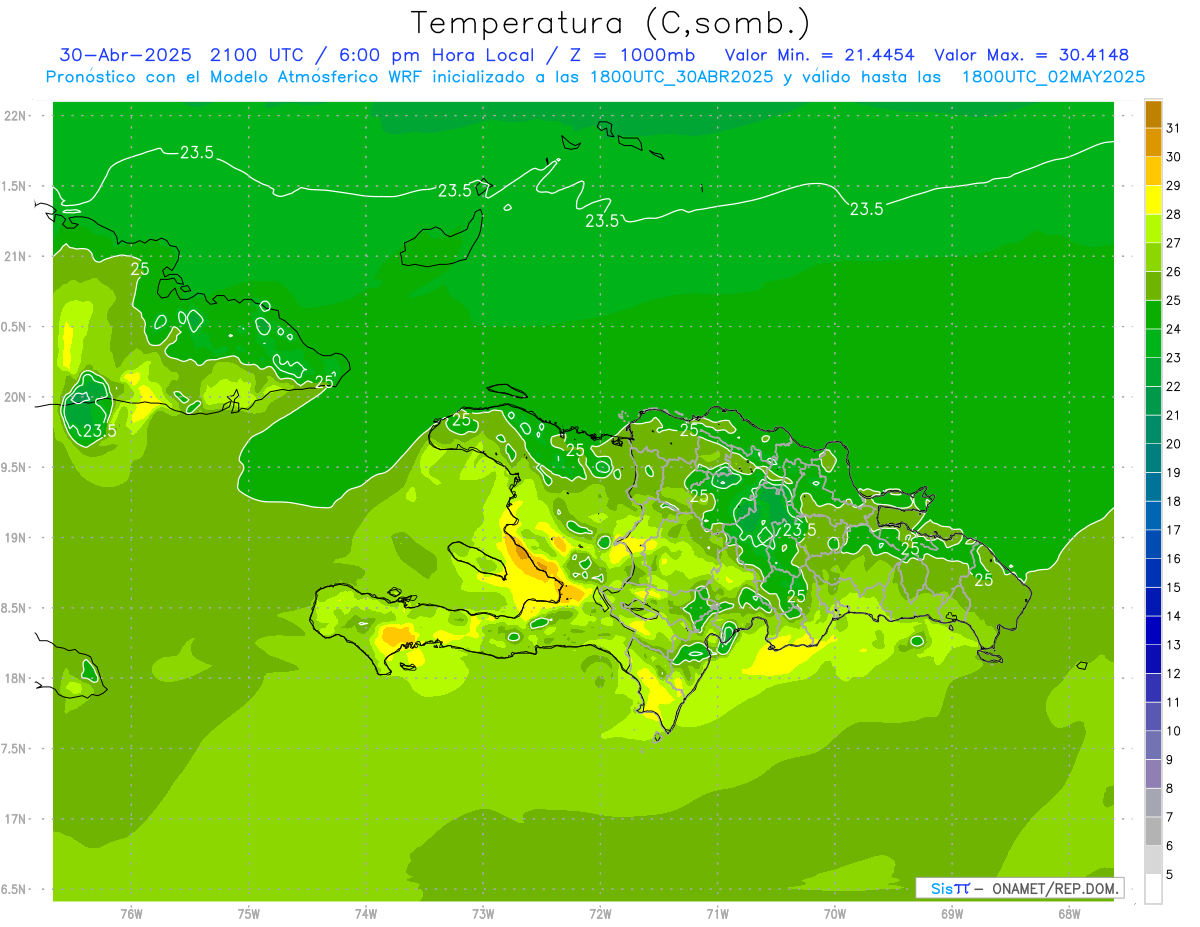Click the legend value "31"

(1174, 128)
